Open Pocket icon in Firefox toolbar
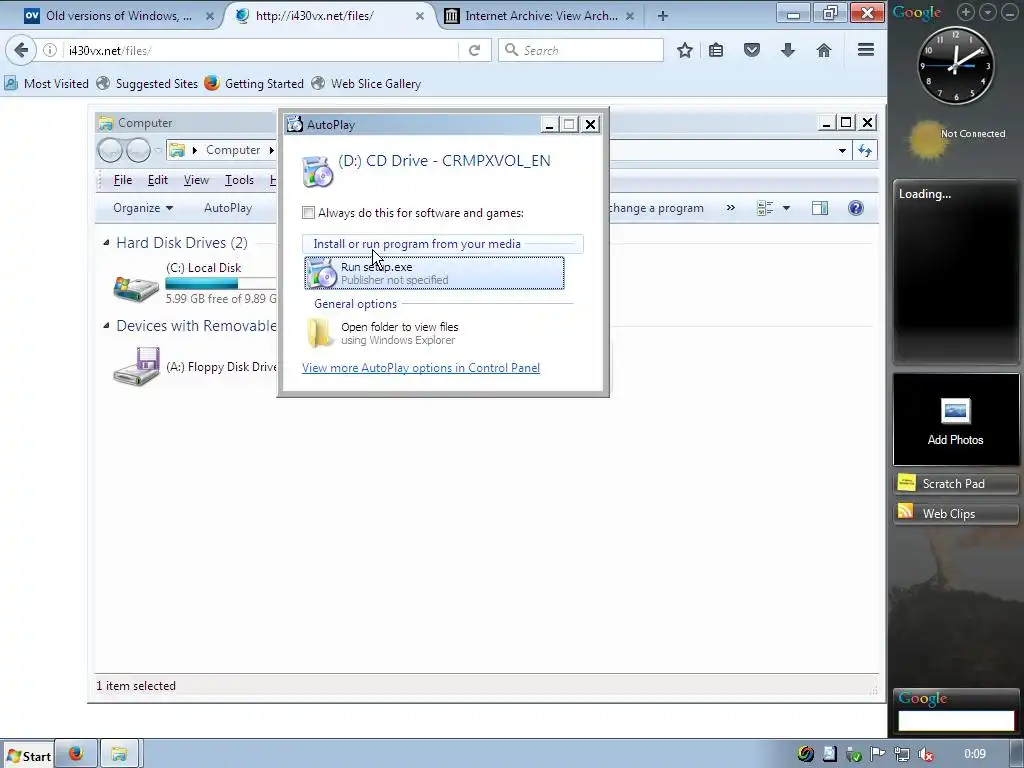The width and height of the screenshot is (1024, 768). pos(752,50)
